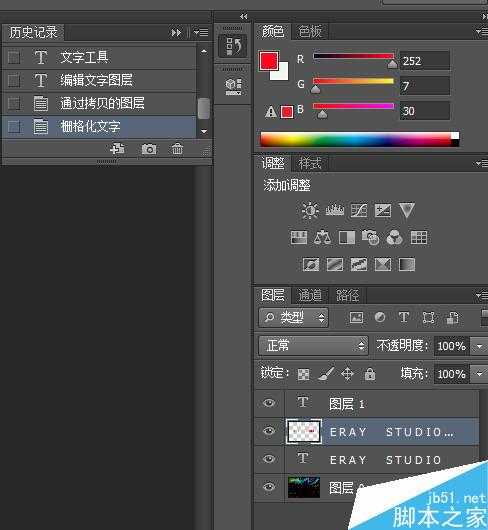Switch to the 样式 styles tab
The height and width of the screenshot is (530, 488).
click(310, 164)
